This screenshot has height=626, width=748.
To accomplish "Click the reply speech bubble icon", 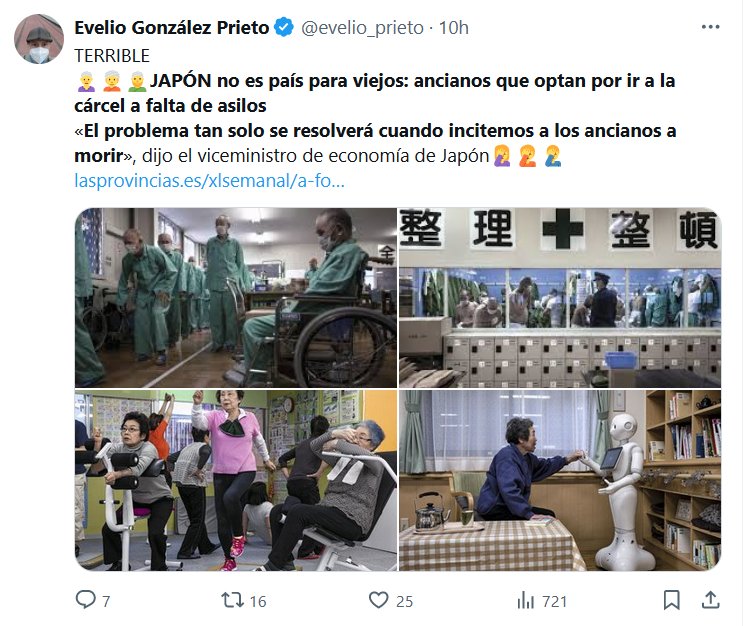I will [x=86, y=600].
